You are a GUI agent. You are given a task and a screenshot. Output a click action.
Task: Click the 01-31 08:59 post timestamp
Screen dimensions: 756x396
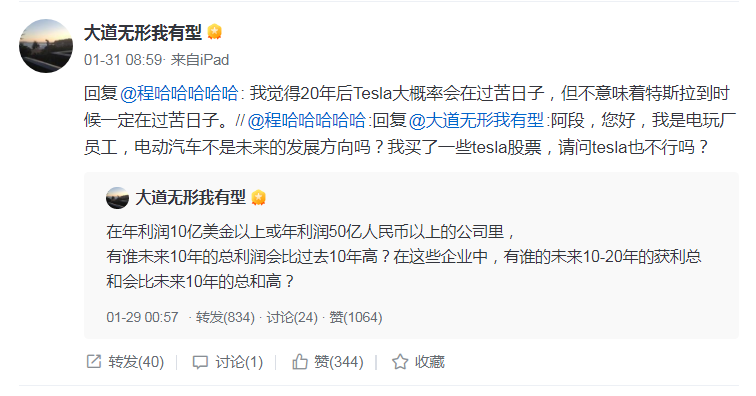[122, 60]
